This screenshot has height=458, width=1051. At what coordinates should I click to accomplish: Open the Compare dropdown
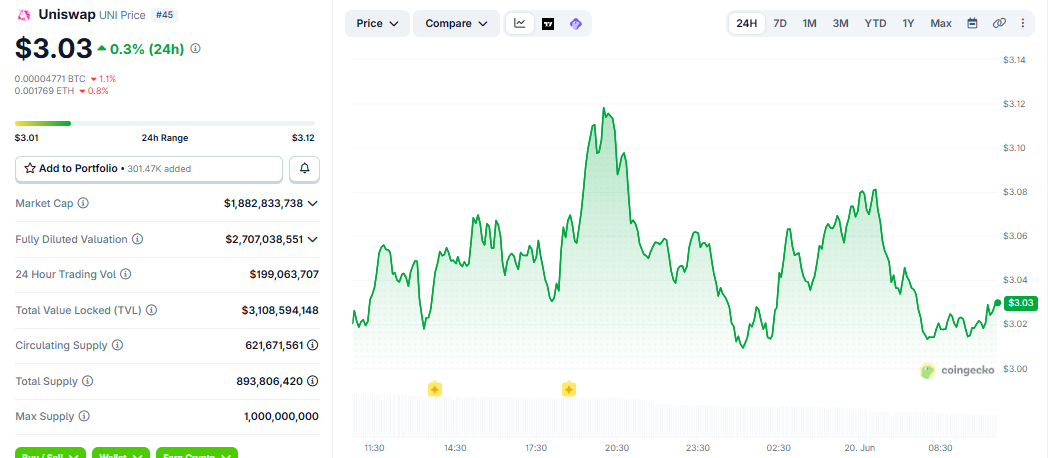pyautogui.click(x=456, y=23)
